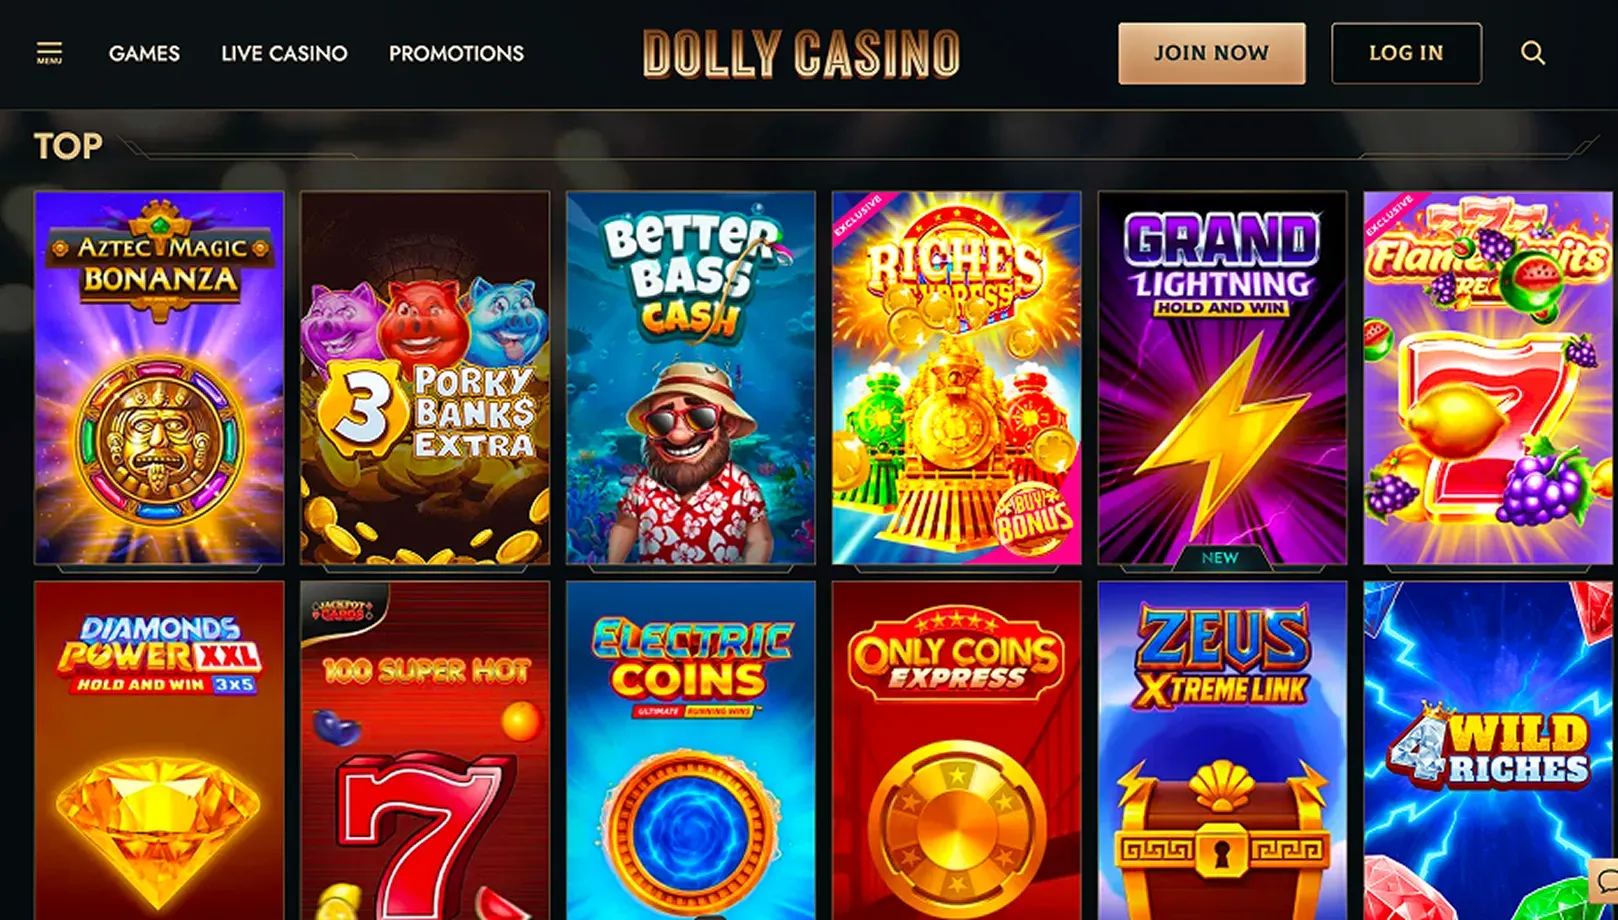The height and width of the screenshot is (920, 1618).
Task: Click the Dolly Casino logo
Action: tap(801, 54)
